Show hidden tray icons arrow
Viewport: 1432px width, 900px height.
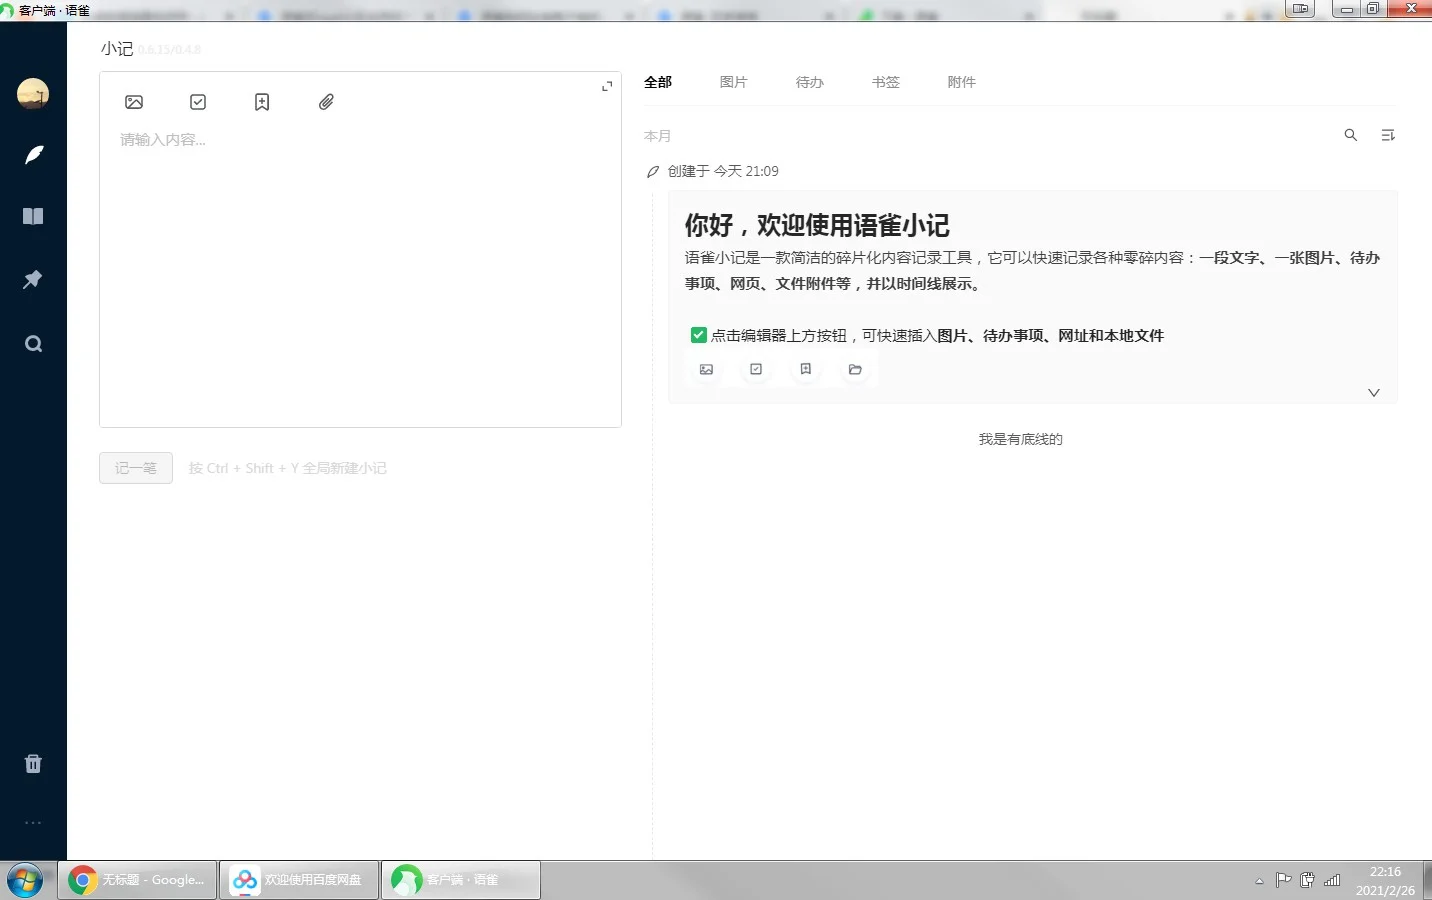pyautogui.click(x=1259, y=881)
